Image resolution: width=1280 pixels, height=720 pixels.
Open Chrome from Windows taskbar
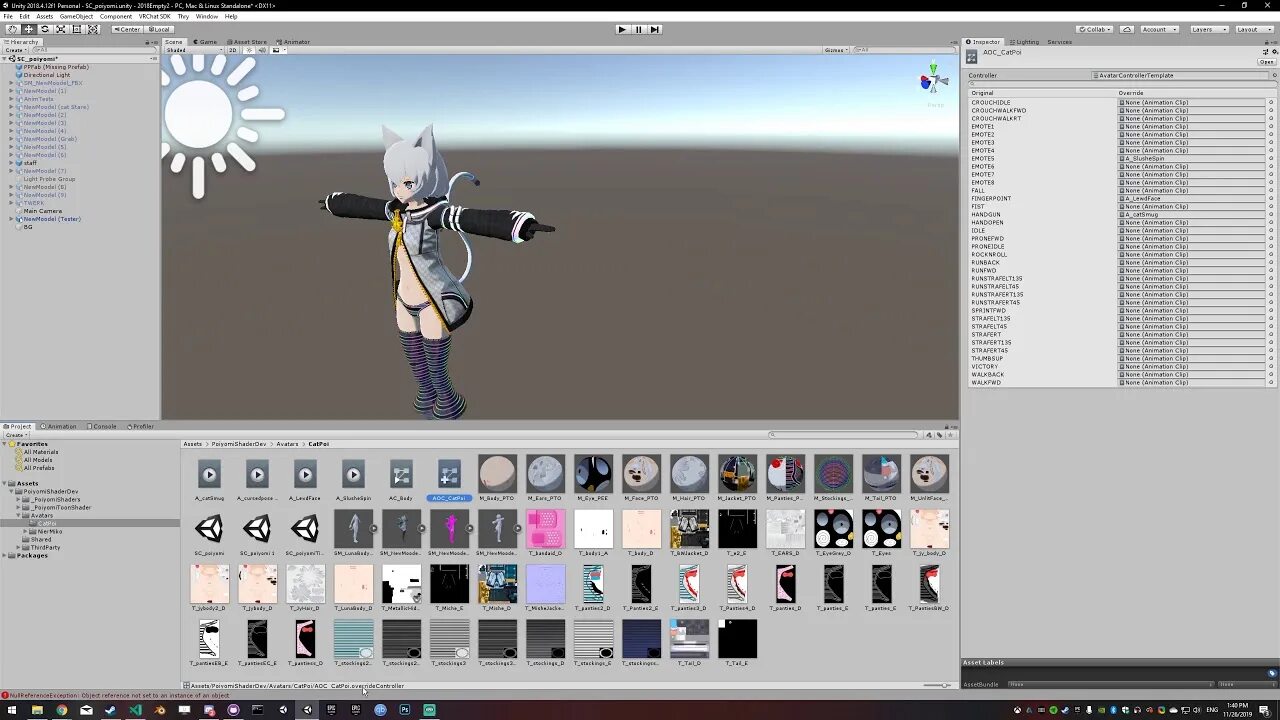pos(61,710)
